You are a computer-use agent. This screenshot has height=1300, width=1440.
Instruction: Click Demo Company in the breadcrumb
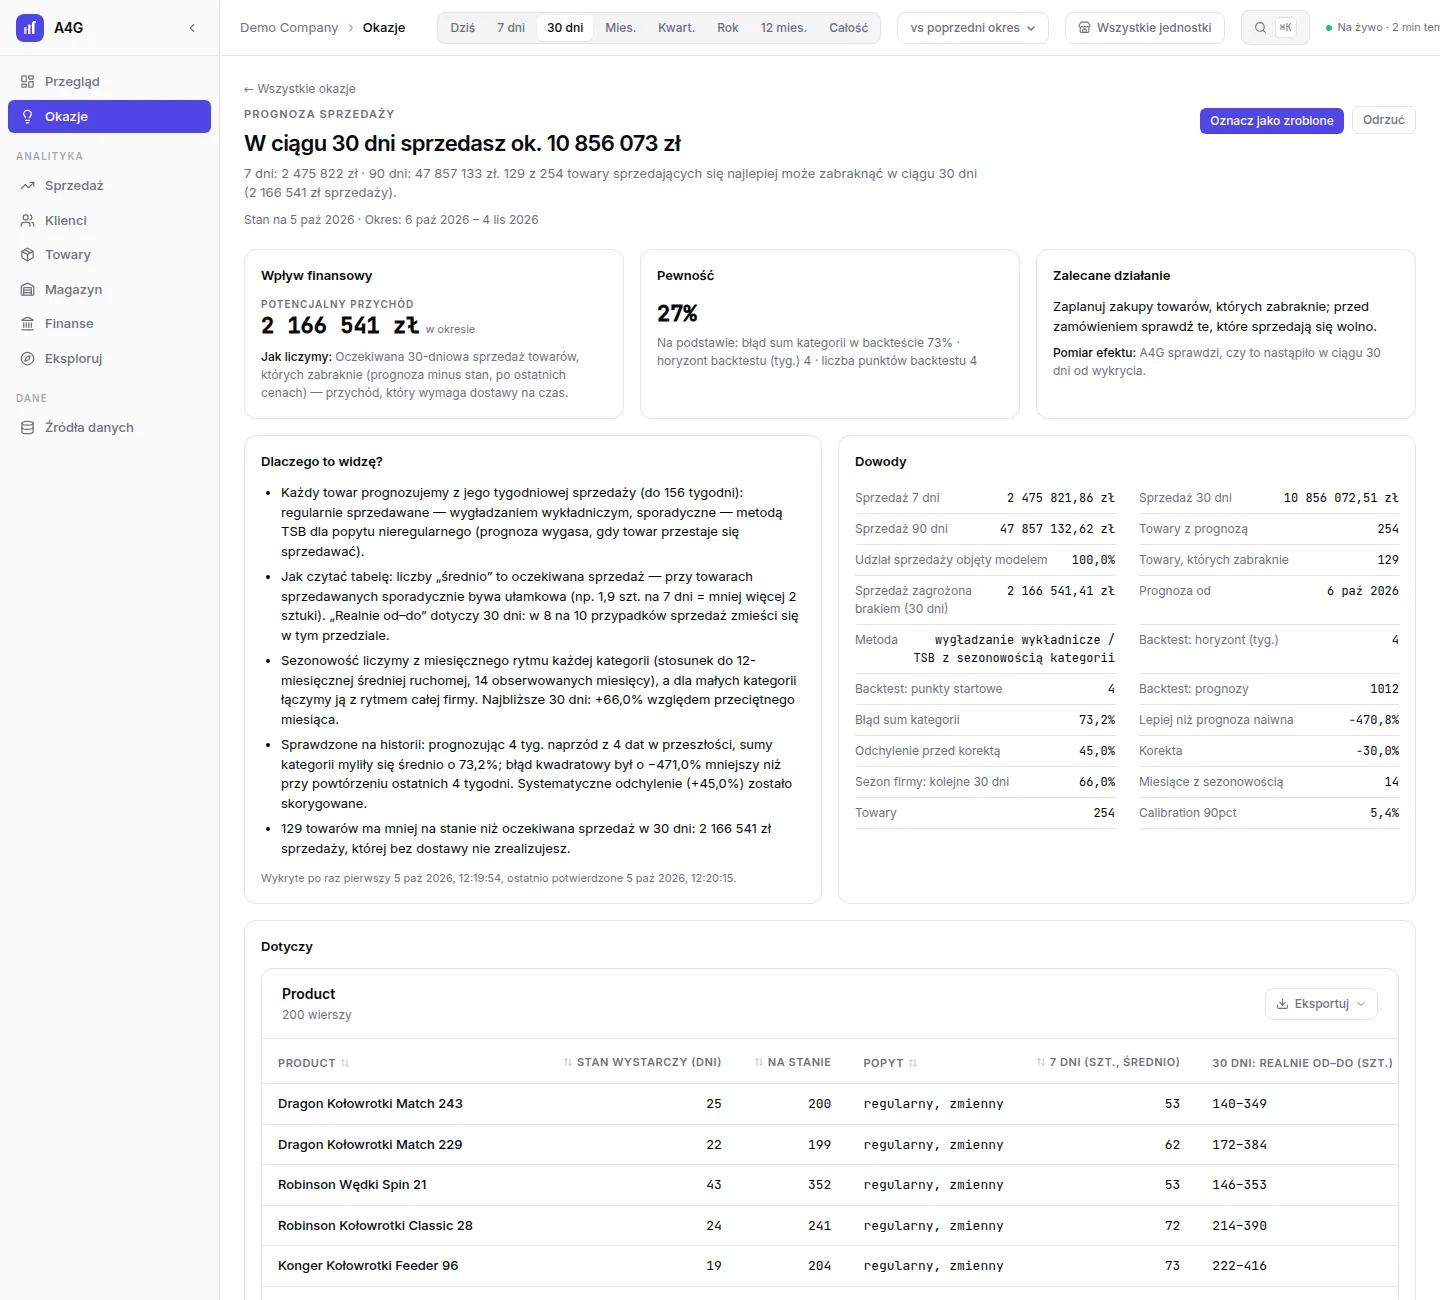[289, 28]
